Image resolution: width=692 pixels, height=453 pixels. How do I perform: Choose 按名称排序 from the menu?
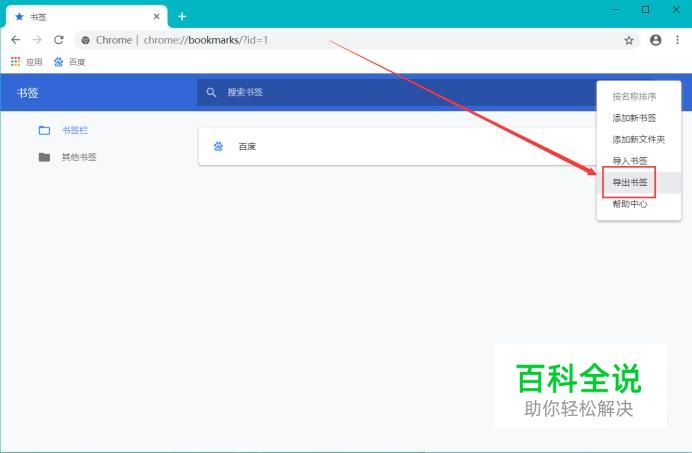[639, 97]
